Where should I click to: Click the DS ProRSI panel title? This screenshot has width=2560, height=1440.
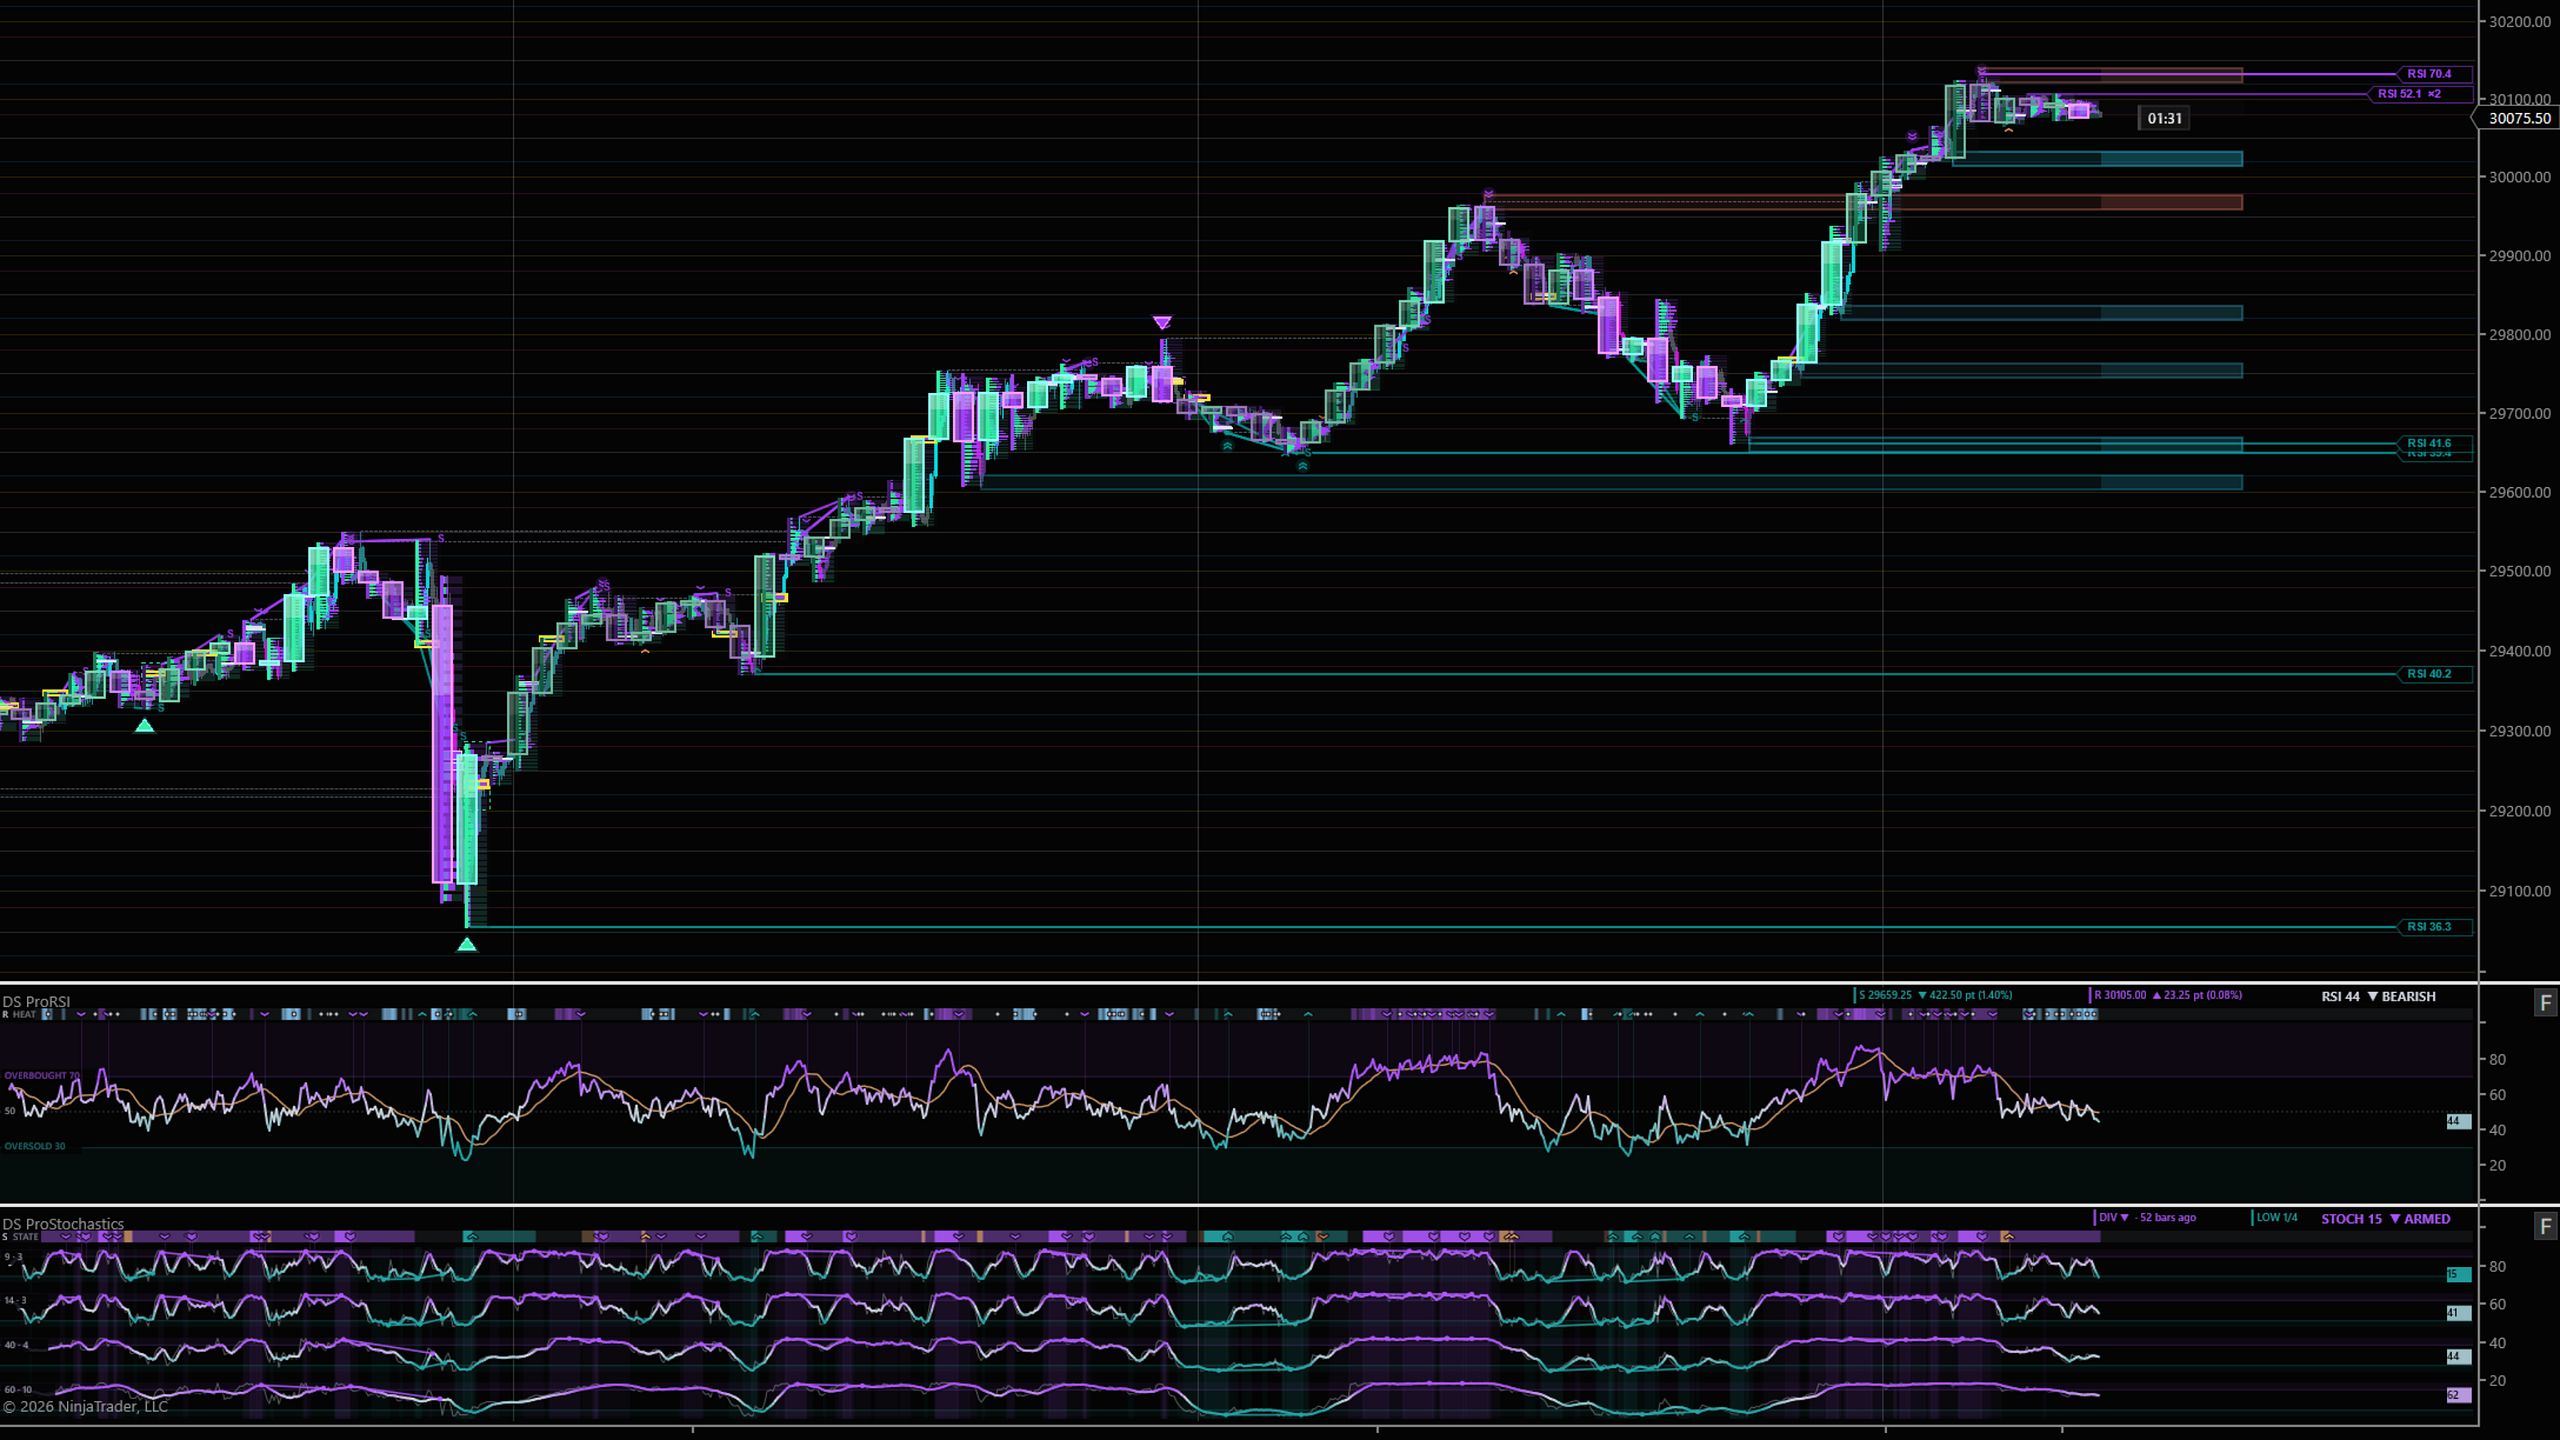36,1001
